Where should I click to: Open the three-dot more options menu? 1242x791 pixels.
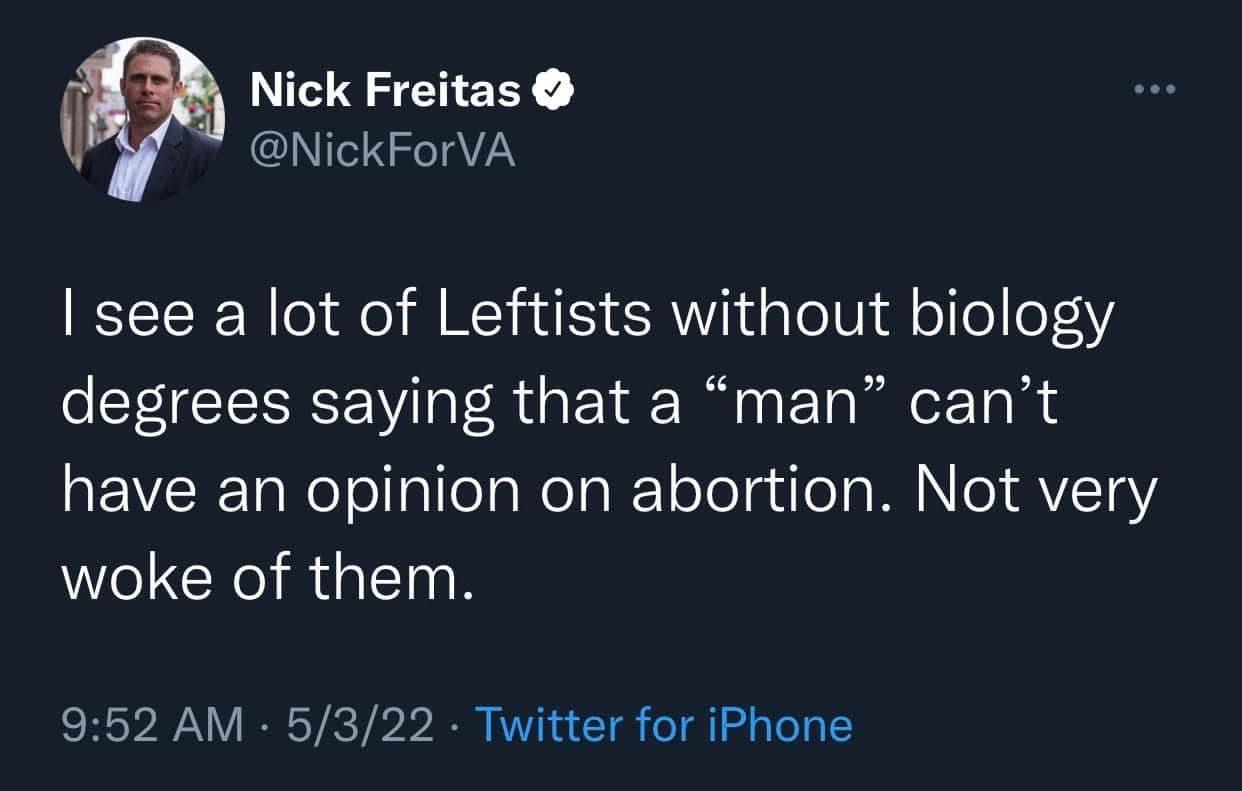(1156, 89)
